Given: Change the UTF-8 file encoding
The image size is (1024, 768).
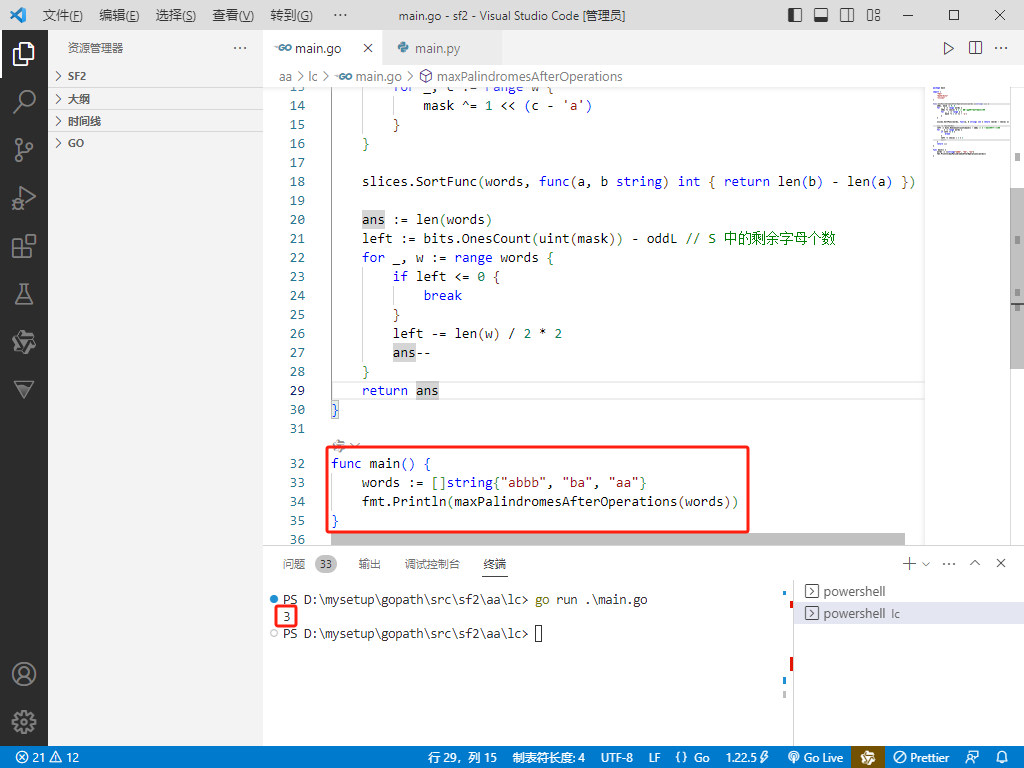Looking at the screenshot, I should [x=616, y=758].
